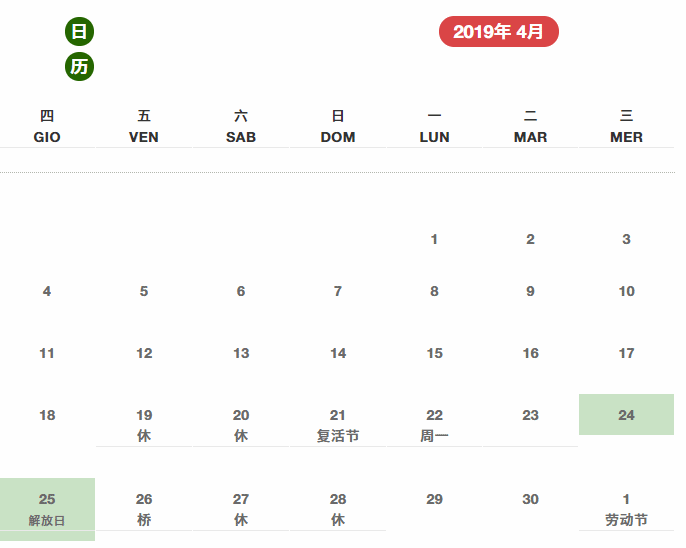Select the GIO 四 column header
The image size is (686, 548).
[47, 126]
